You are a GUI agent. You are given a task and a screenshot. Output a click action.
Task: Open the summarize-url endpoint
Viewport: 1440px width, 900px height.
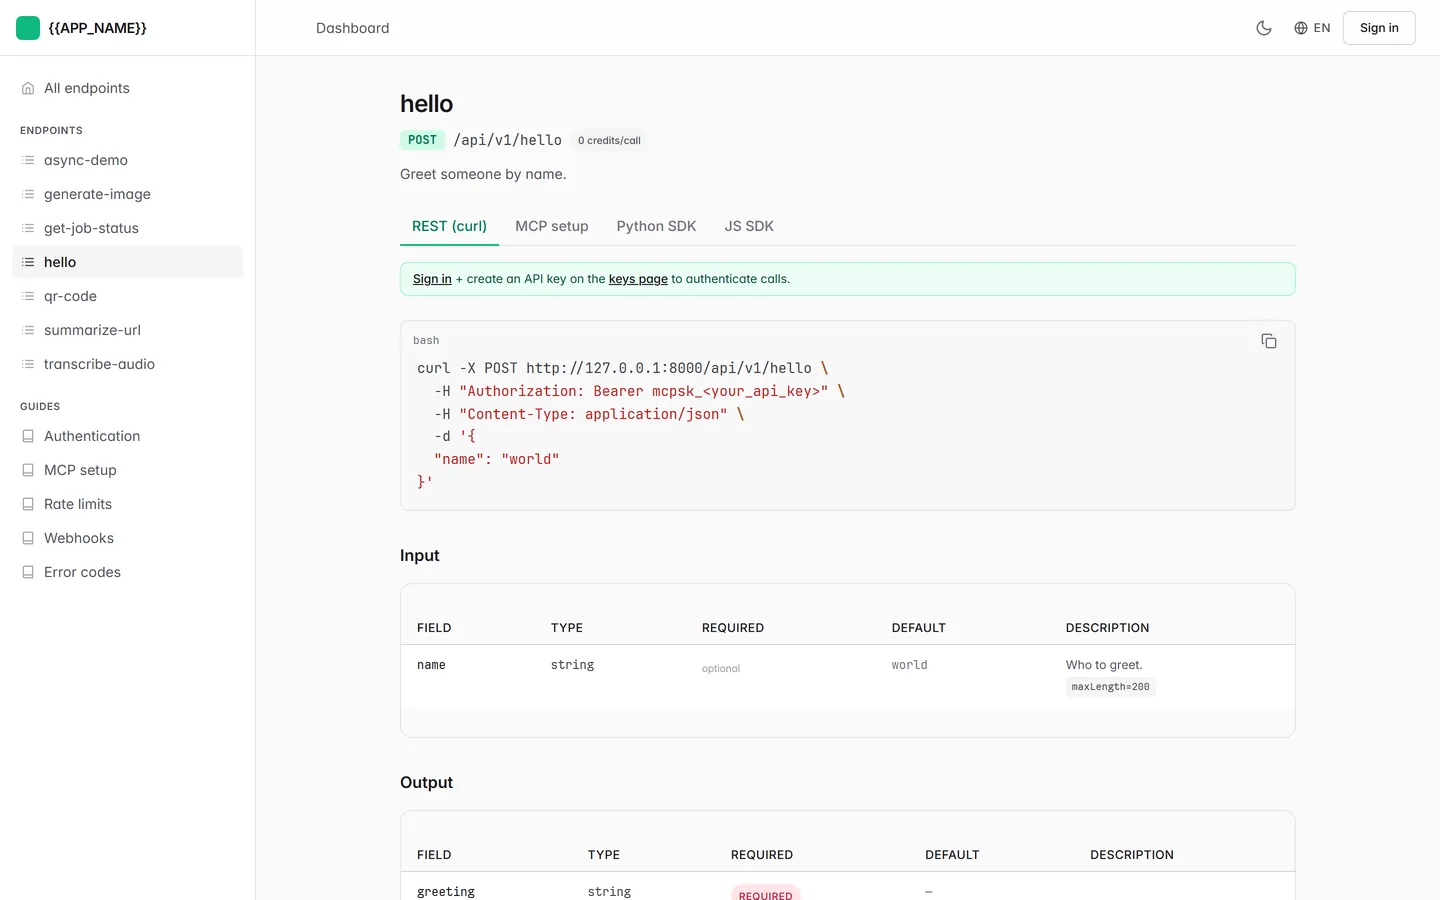pos(128,330)
